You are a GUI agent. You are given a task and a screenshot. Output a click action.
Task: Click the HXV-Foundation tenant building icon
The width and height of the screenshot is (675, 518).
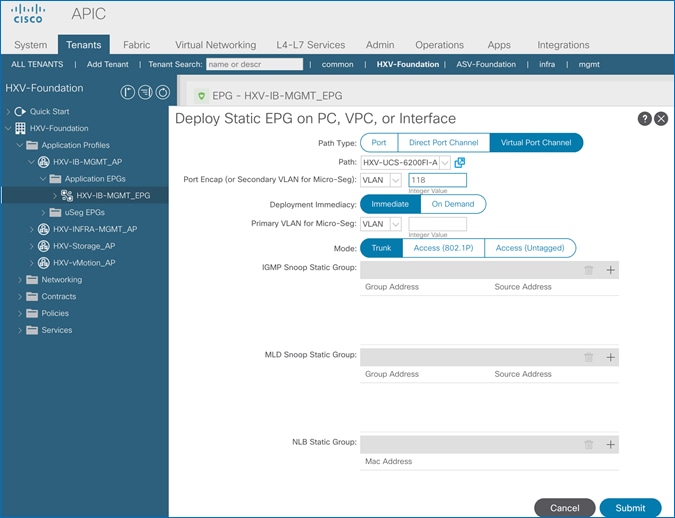(20, 128)
